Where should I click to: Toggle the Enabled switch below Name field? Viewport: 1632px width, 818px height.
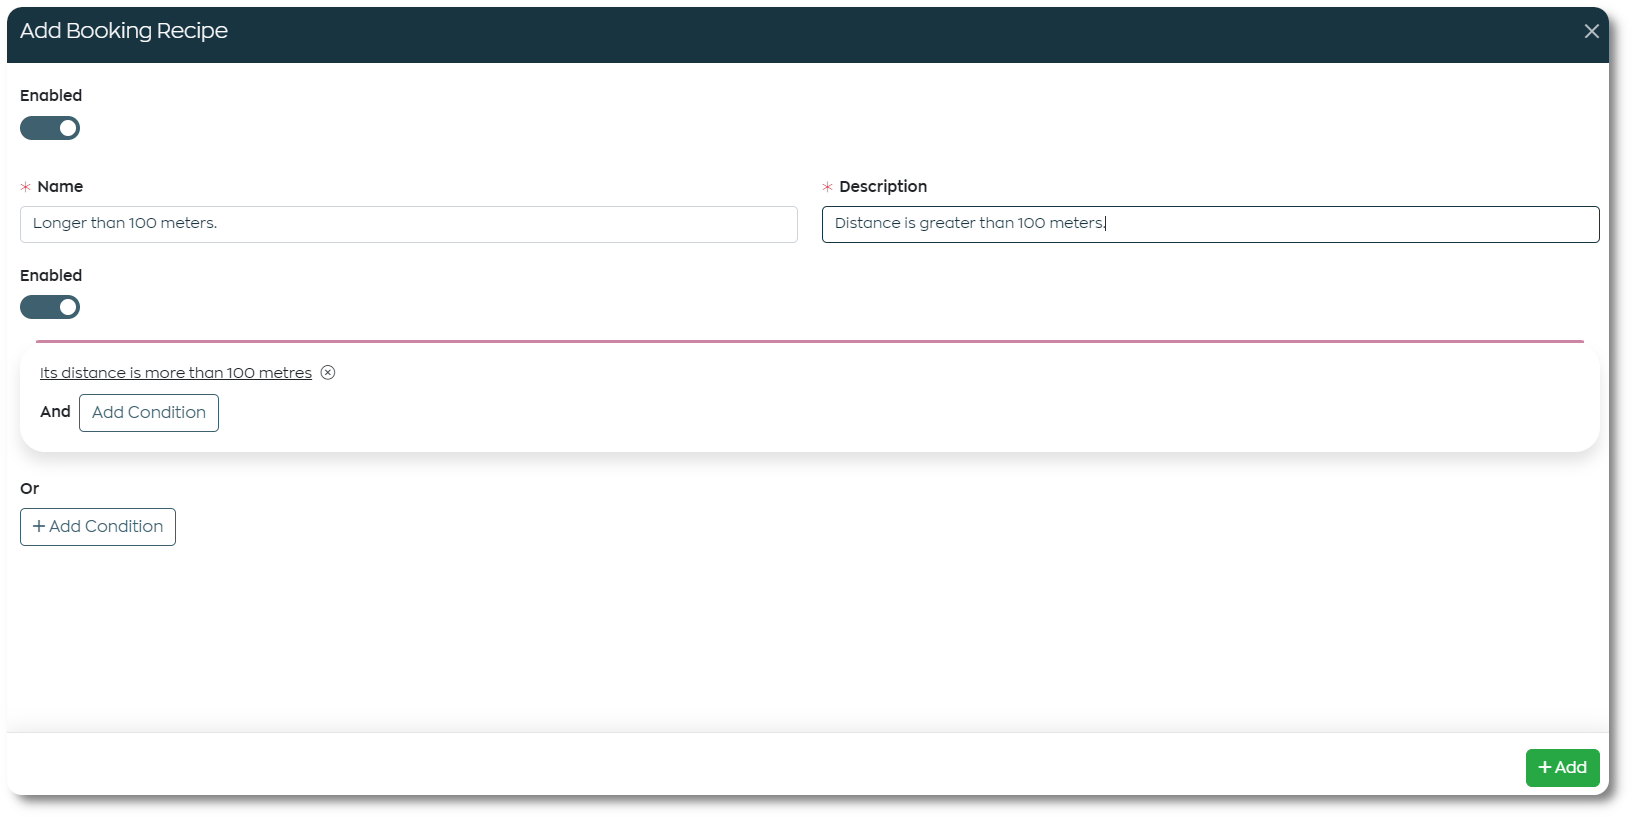50,307
